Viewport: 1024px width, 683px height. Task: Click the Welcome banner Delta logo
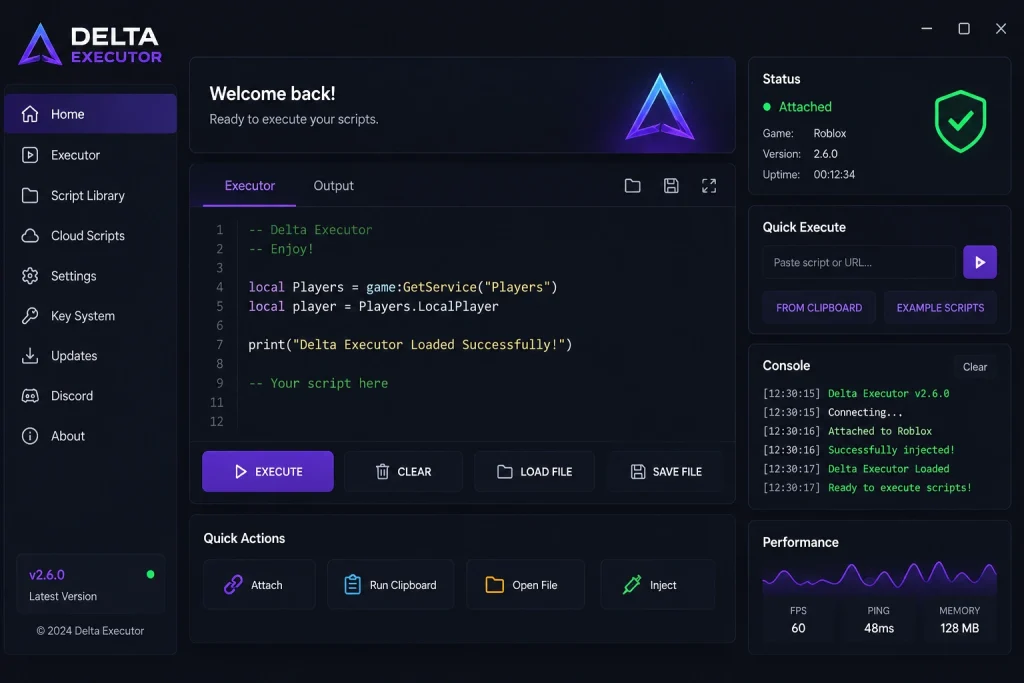[x=660, y=106]
